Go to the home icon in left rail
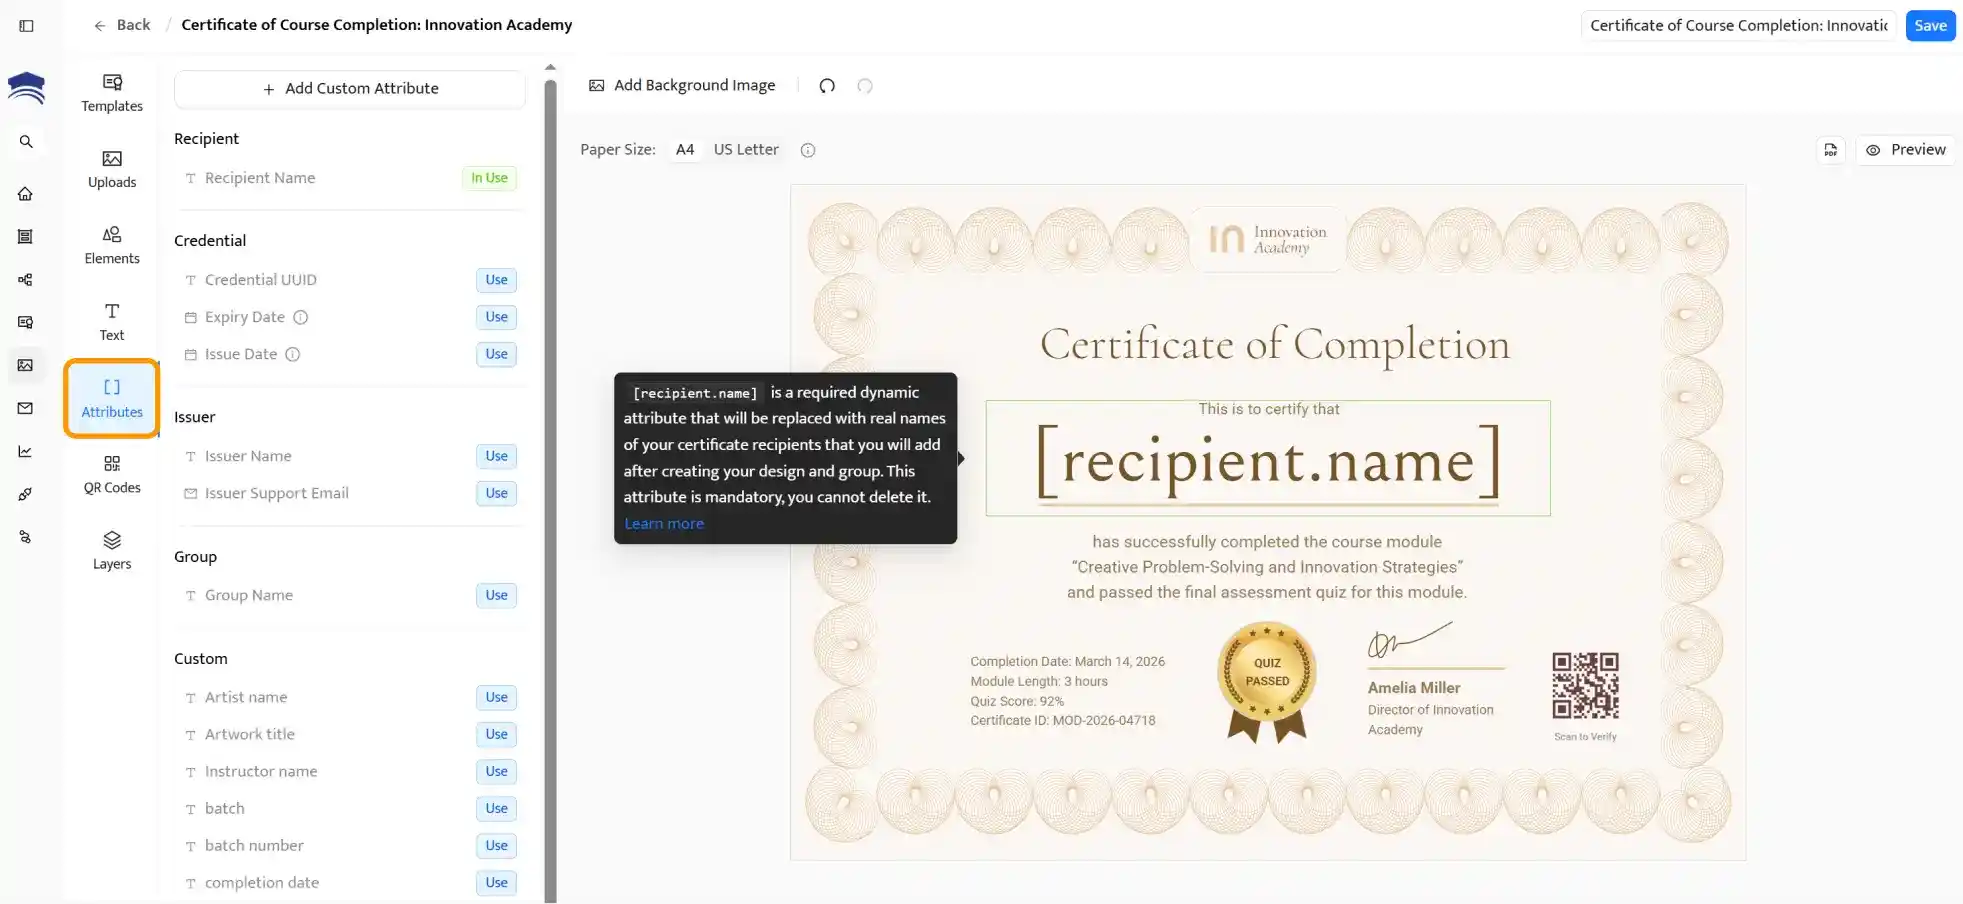 point(26,194)
